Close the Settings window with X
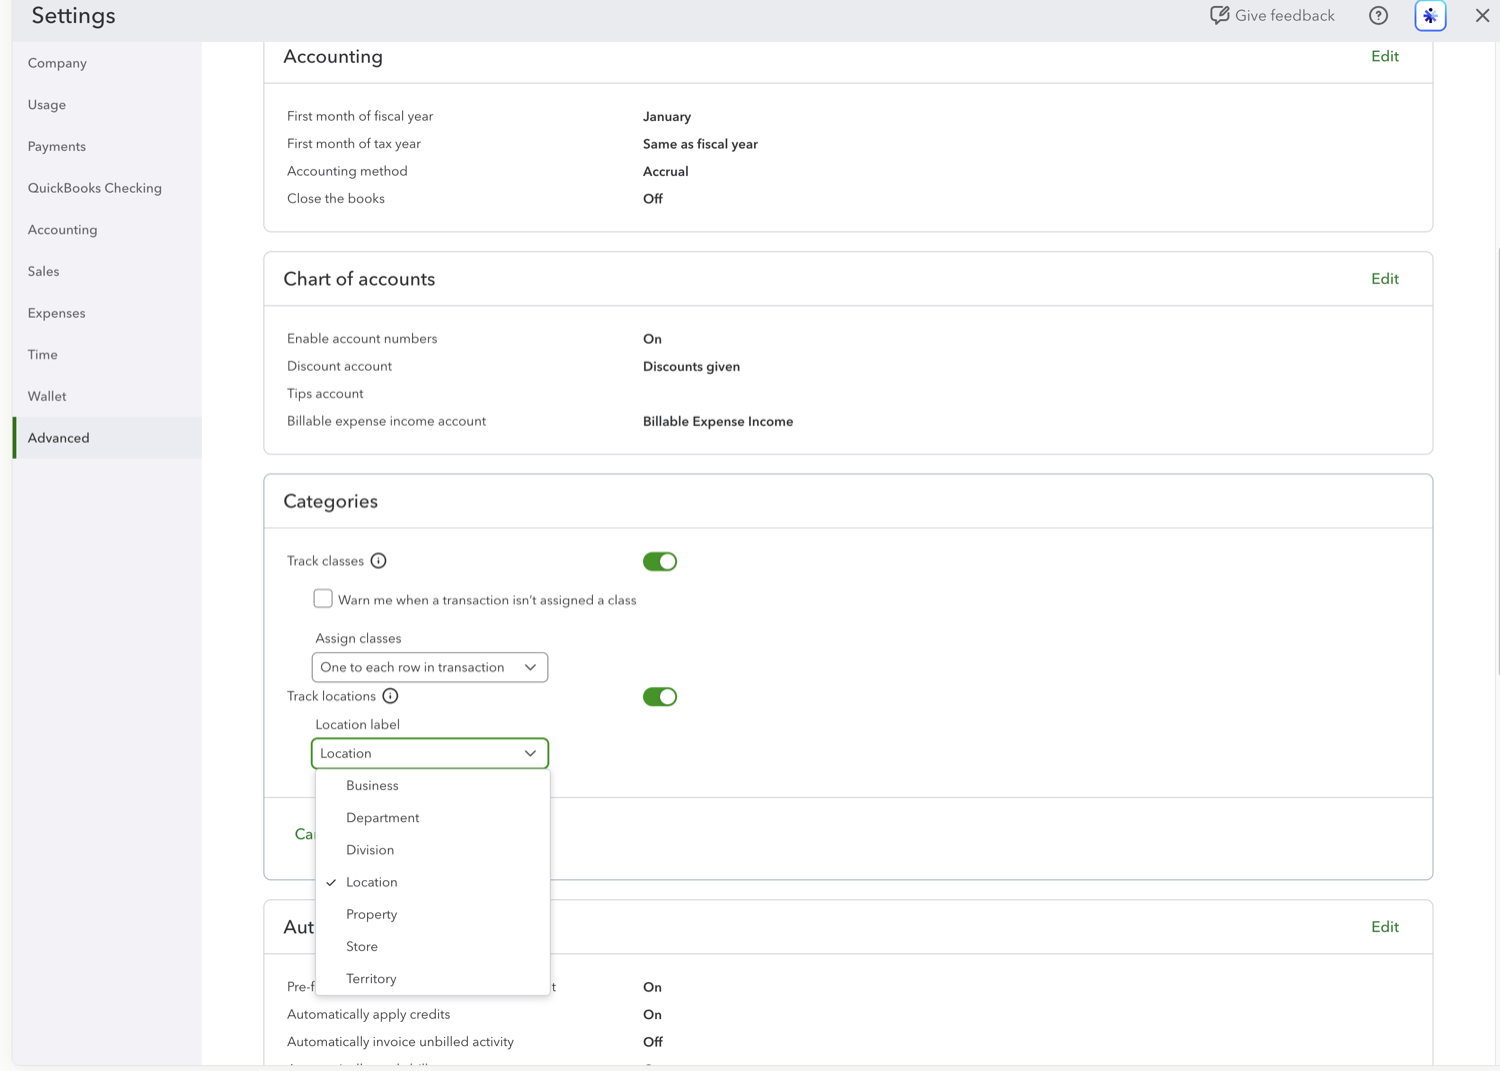The width and height of the screenshot is (1500, 1071). point(1482,15)
